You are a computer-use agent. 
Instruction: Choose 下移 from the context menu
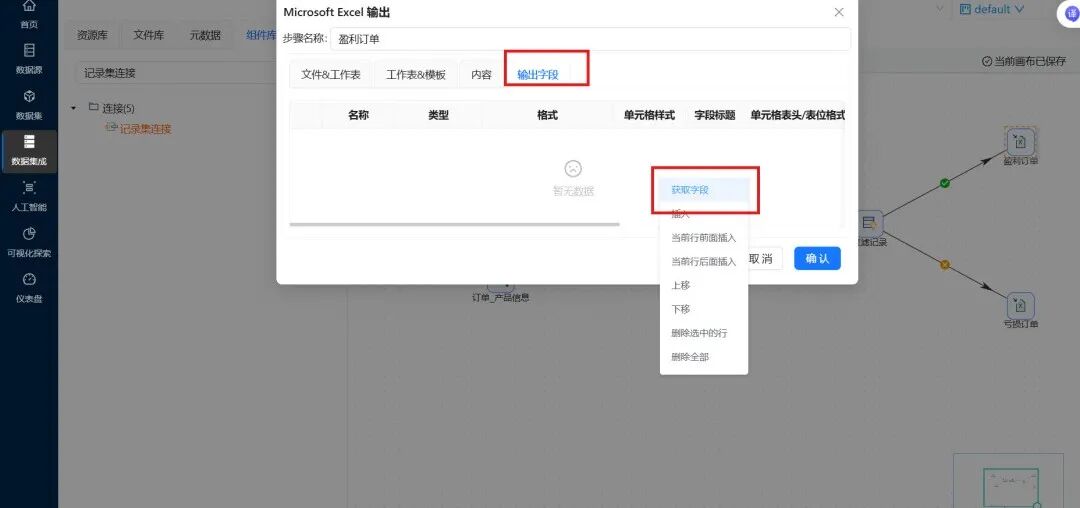704,309
